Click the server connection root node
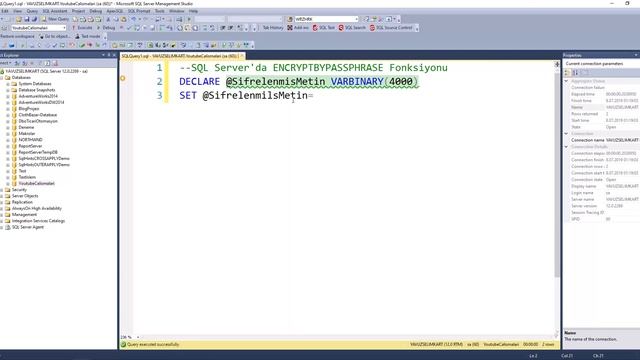Viewport: 640px width, 360px height. [x=47, y=71]
